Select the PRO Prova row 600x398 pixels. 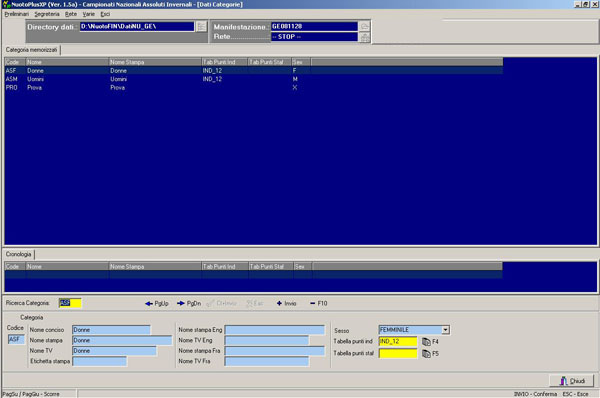coord(254,88)
